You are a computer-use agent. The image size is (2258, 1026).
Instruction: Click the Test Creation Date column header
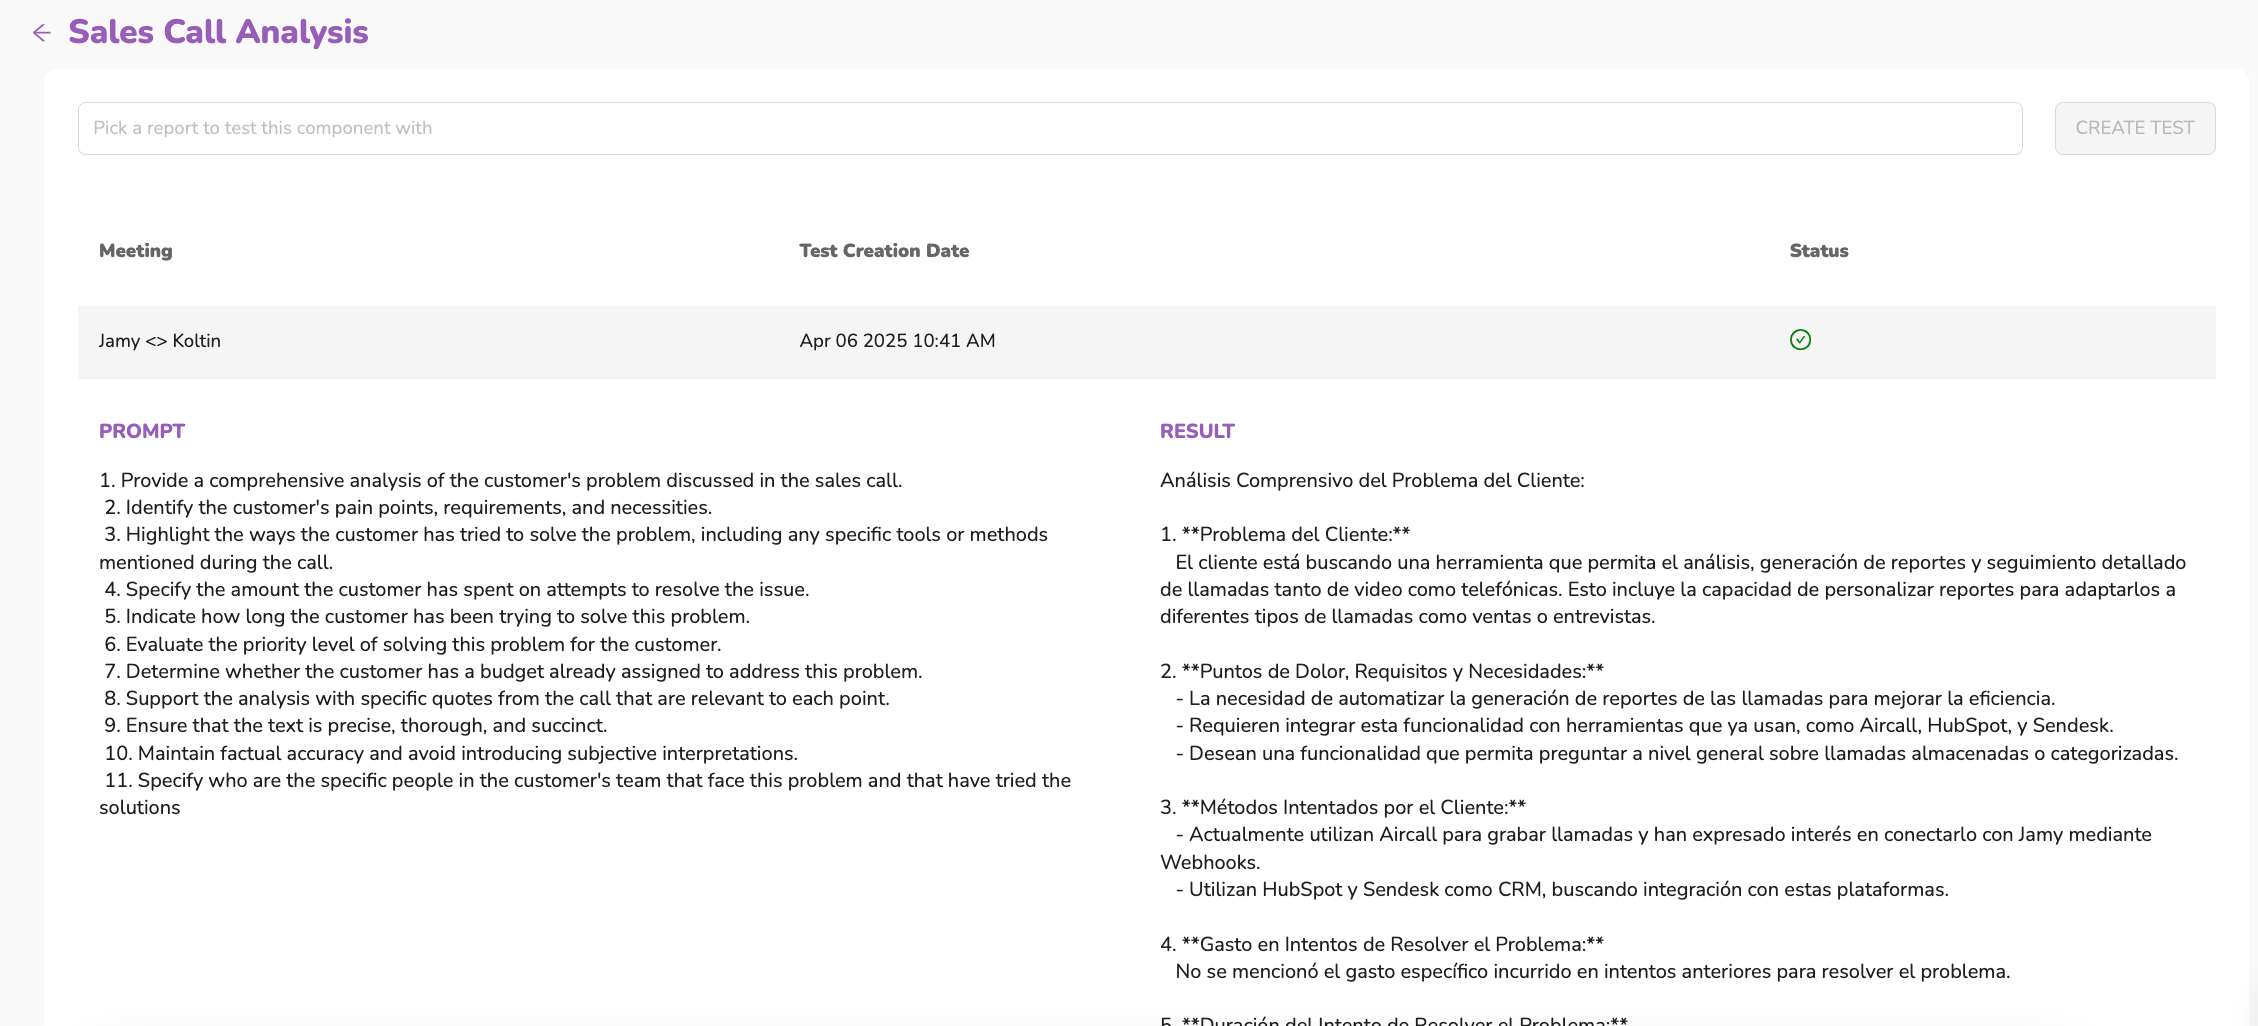click(883, 251)
